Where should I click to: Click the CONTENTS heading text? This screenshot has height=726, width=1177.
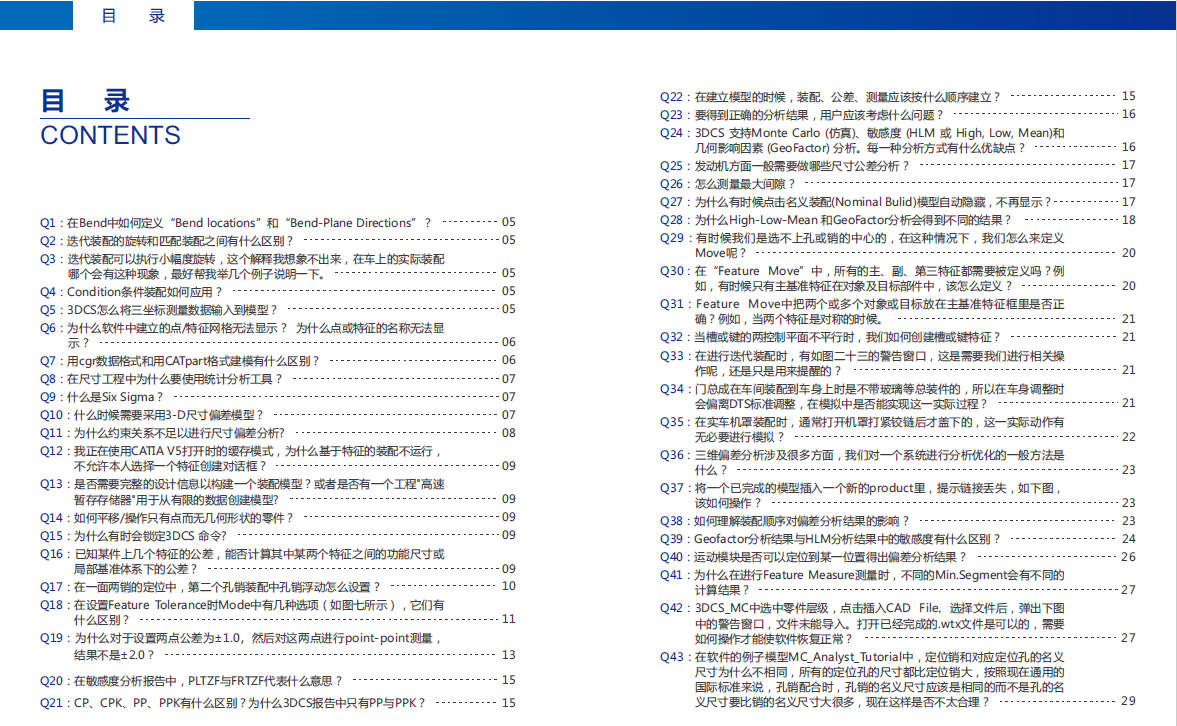click(x=109, y=135)
